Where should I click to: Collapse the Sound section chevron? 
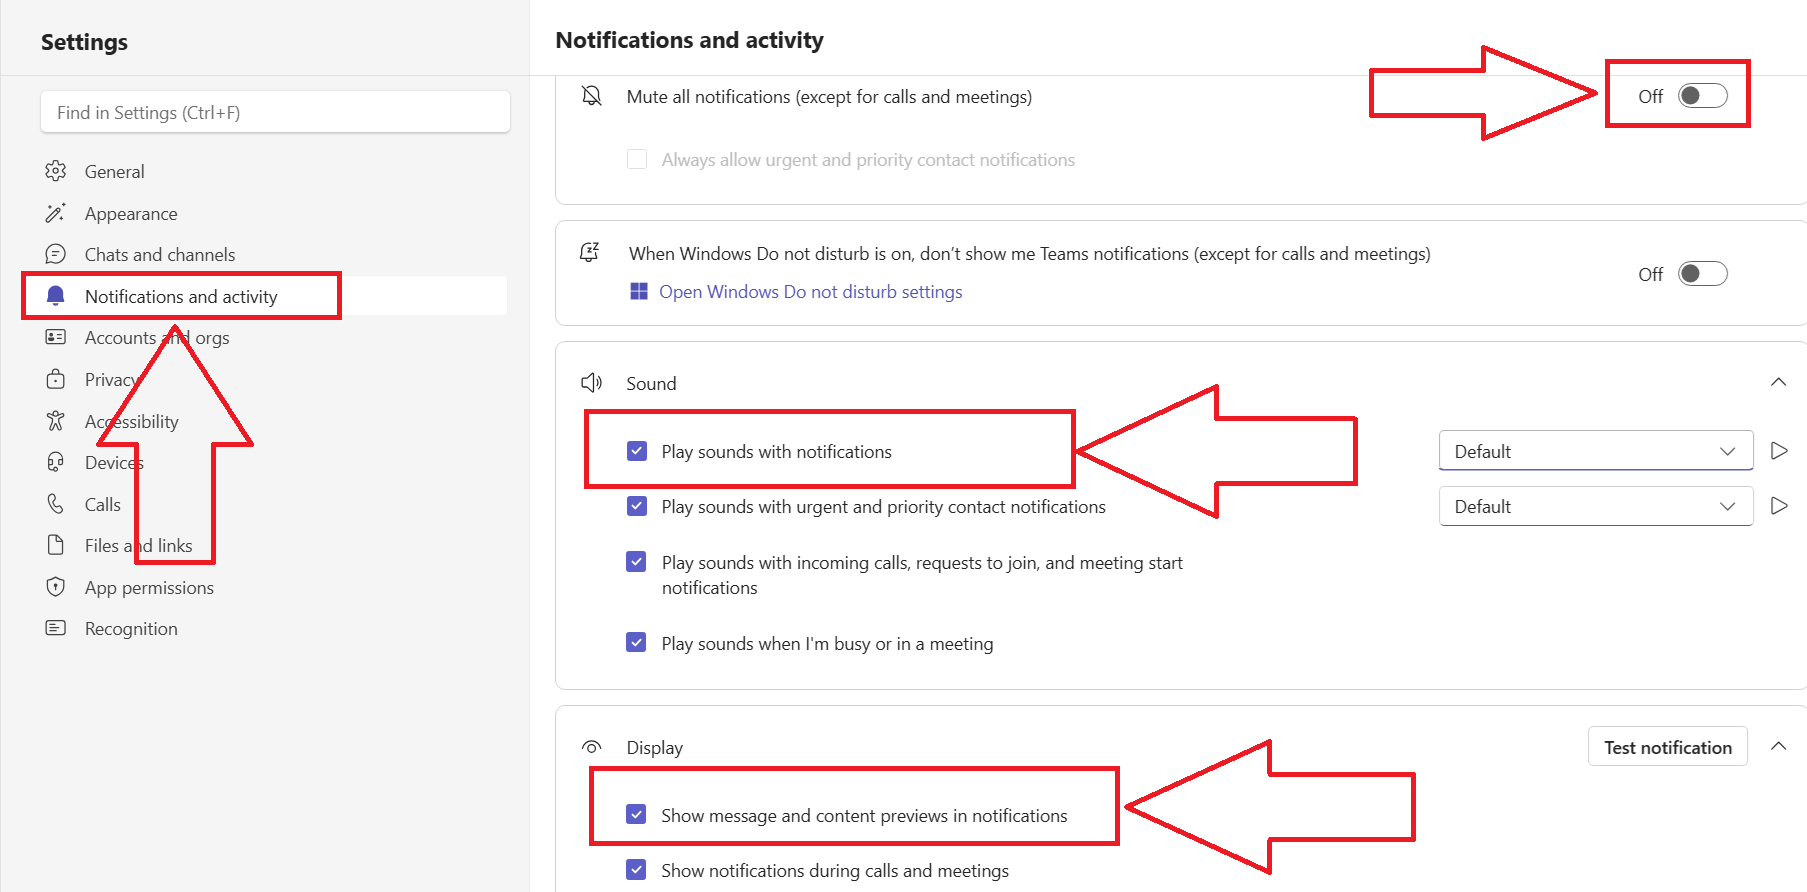pyautogui.click(x=1778, y=382)
